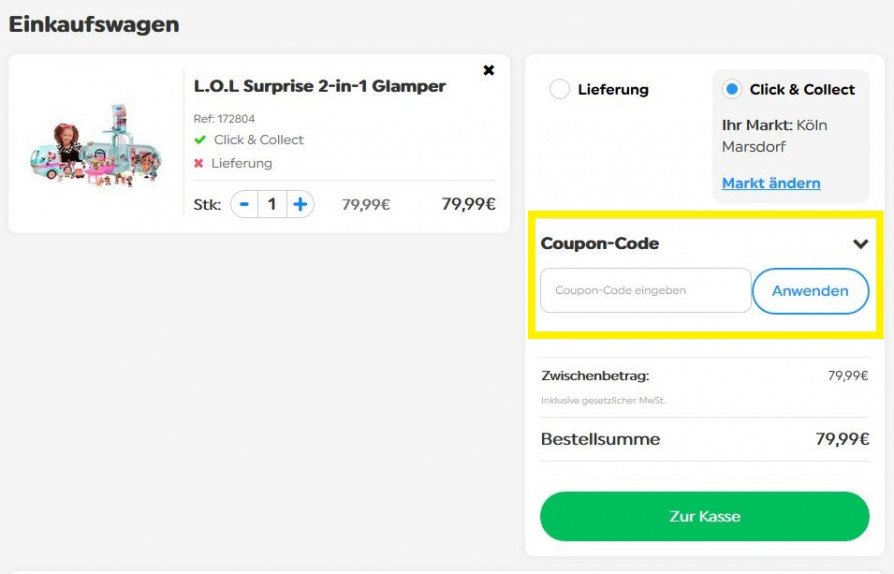Image resolution: width=894 pixels, height=574 pixels.
Task: Open the L.O.L Surprise 2-in-1 Glamper title
Action: [320, 86]
